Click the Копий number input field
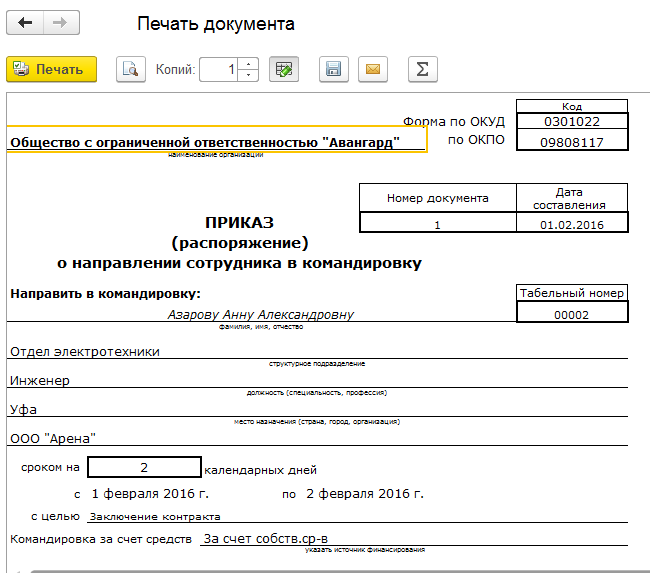 pos(218,69)
